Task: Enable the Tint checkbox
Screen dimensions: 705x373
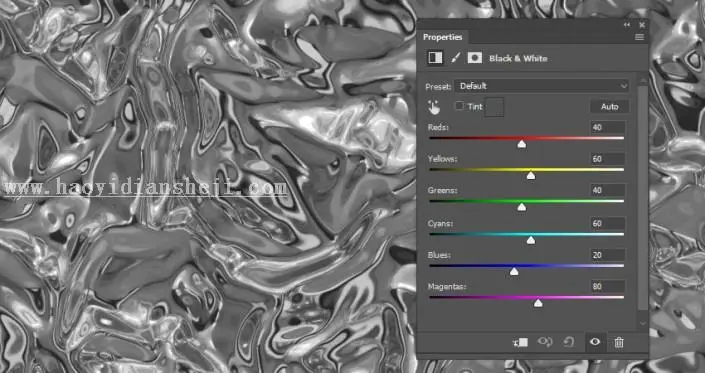Action: (x=459, y=106)
